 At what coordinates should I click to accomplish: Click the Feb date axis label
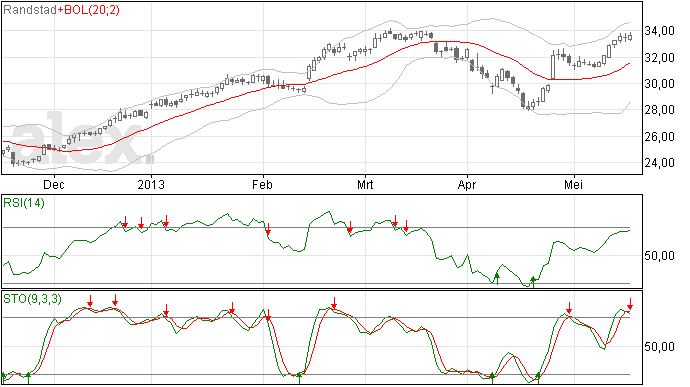click(x=262, y=184)
